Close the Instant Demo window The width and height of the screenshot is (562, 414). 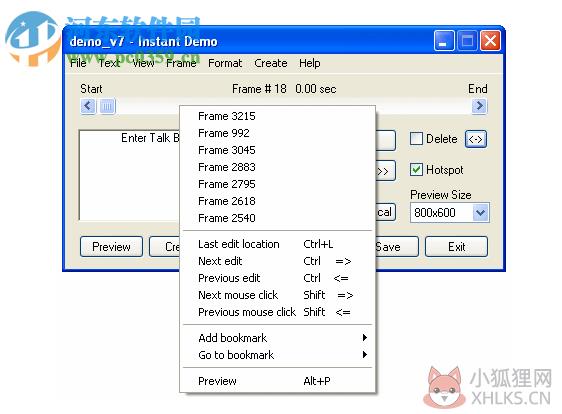point(490,41)
